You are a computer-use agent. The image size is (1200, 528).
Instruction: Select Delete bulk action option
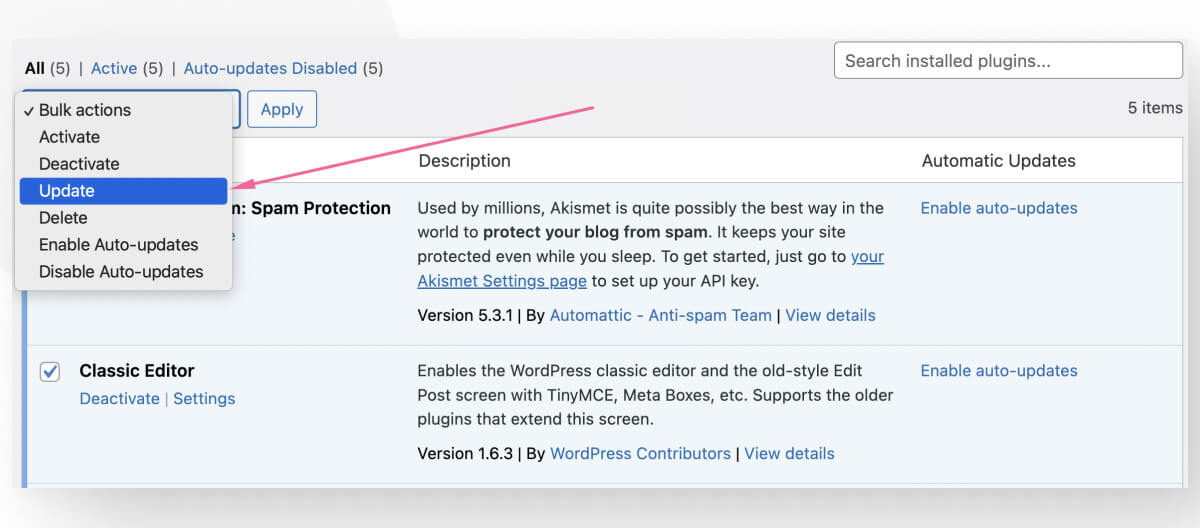pyautogui.click(x=63, y=218)
